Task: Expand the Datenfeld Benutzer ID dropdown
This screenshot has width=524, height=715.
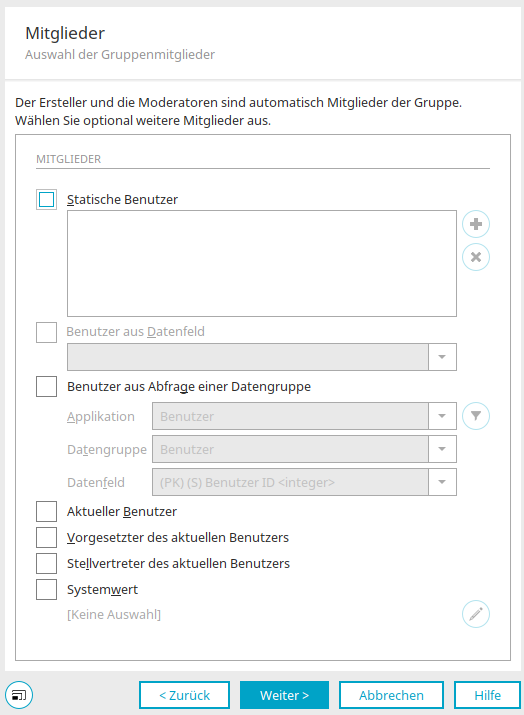Action: pos(442,482)
